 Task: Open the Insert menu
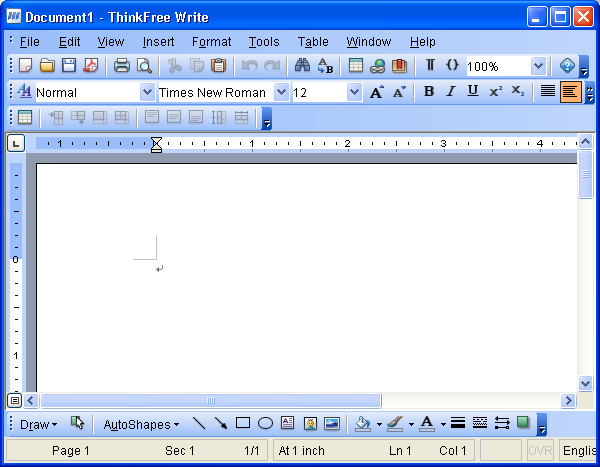click(158, 42)
